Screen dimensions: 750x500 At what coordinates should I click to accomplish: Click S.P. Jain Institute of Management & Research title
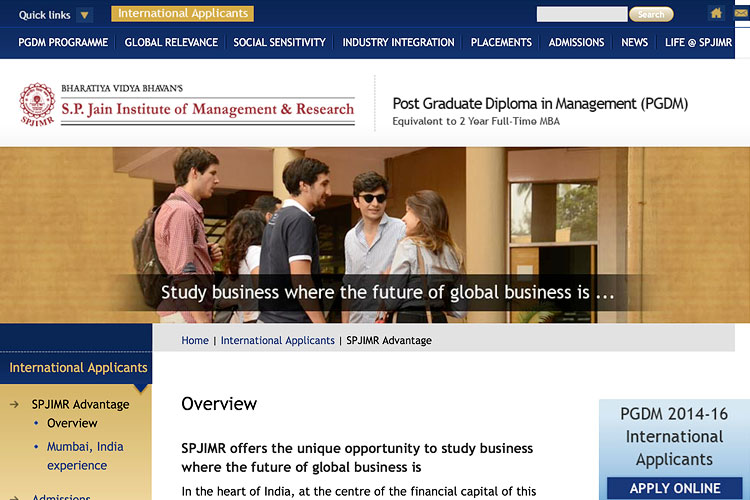click(208, 109)
